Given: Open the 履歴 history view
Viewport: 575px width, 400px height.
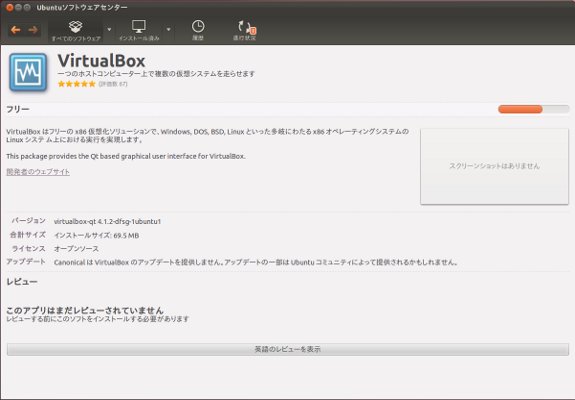Looking at the screenshot, I should point(198,30).
